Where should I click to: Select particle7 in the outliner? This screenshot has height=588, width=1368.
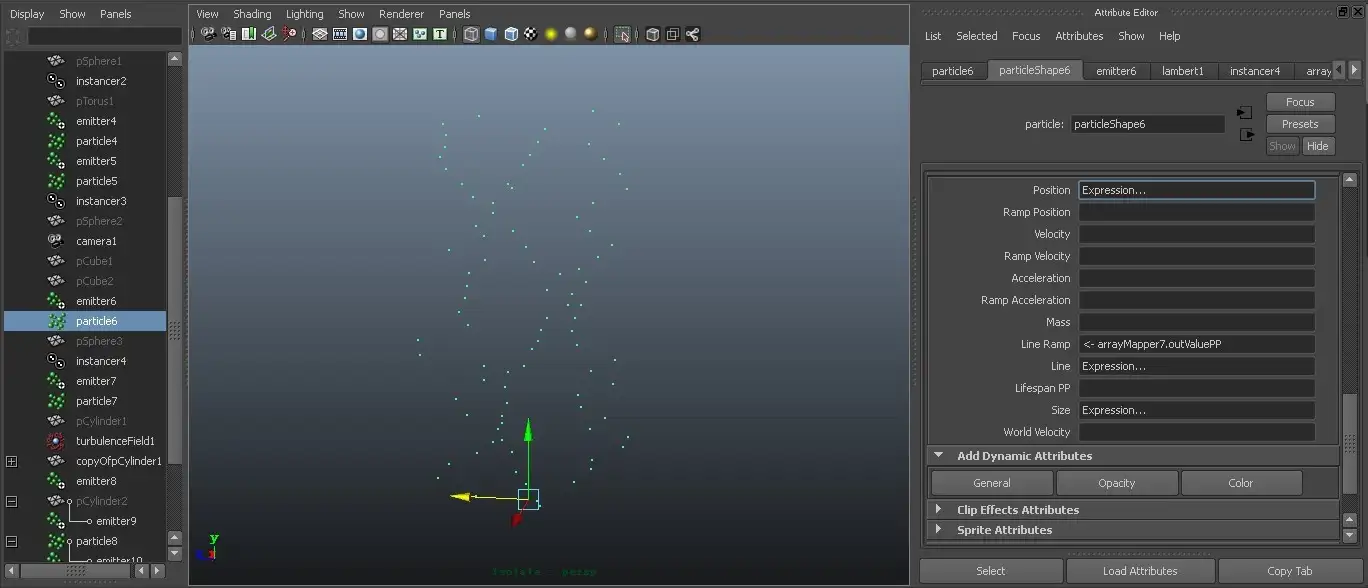pyautogui.click(x=96, y=401)
